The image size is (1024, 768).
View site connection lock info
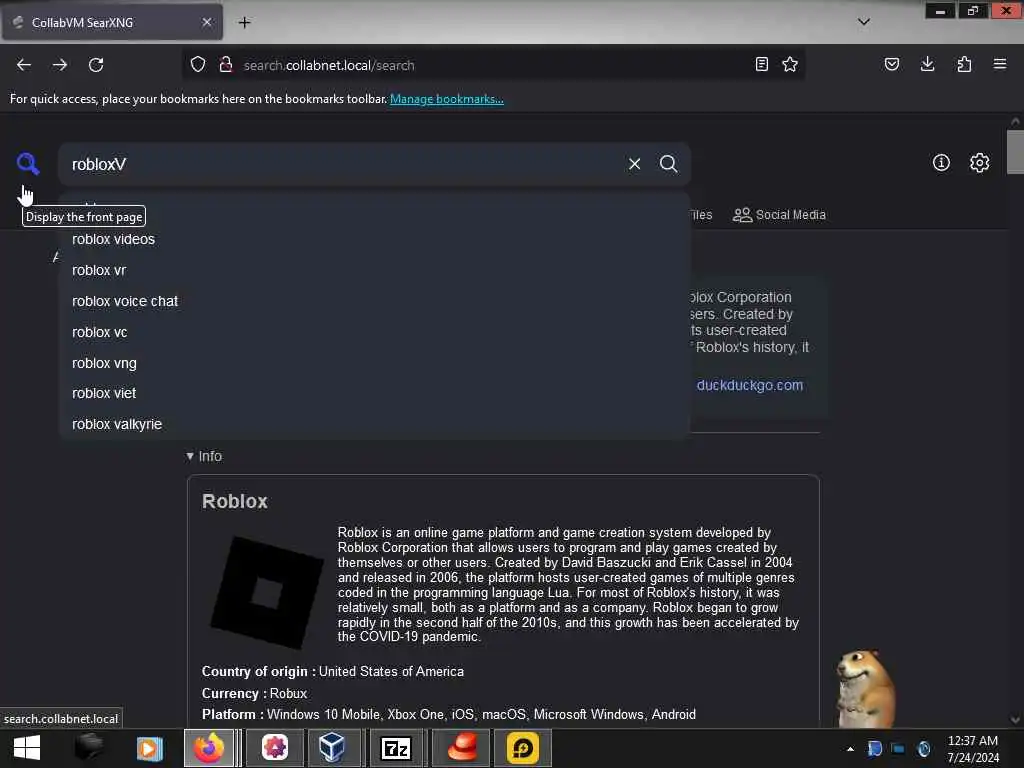[x=226, y=64]
